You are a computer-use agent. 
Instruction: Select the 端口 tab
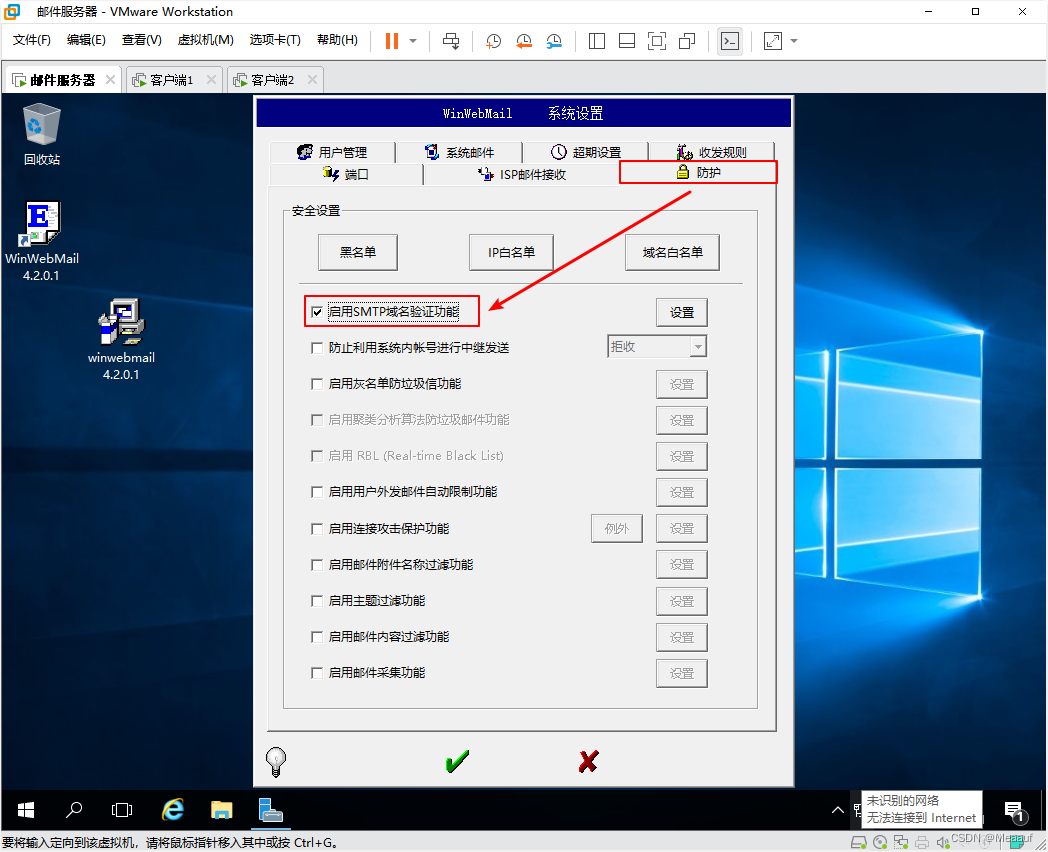click(346, 174)
